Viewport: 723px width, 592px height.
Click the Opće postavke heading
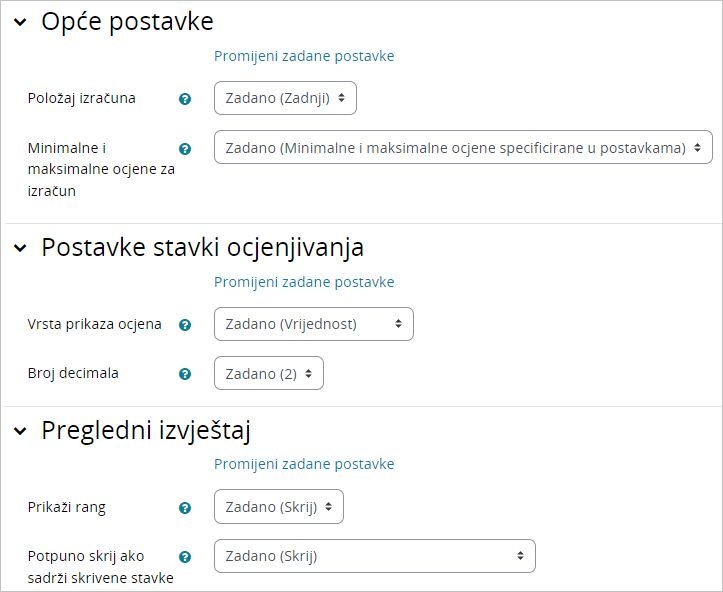point(127,22)
